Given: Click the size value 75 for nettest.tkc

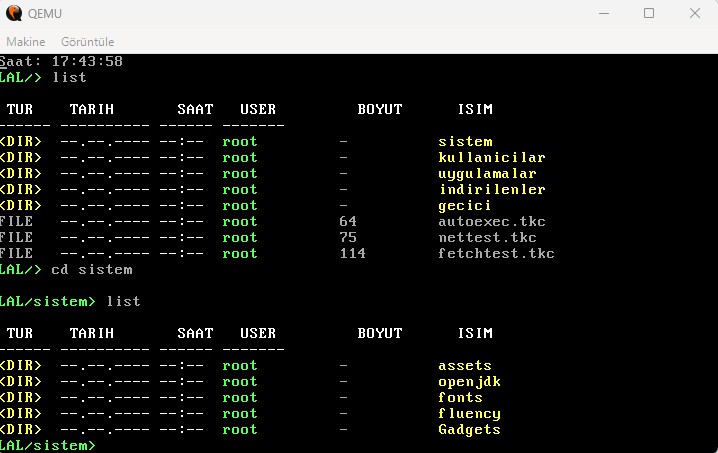Looking at the screenshot, I should click(x=348, y=238).
